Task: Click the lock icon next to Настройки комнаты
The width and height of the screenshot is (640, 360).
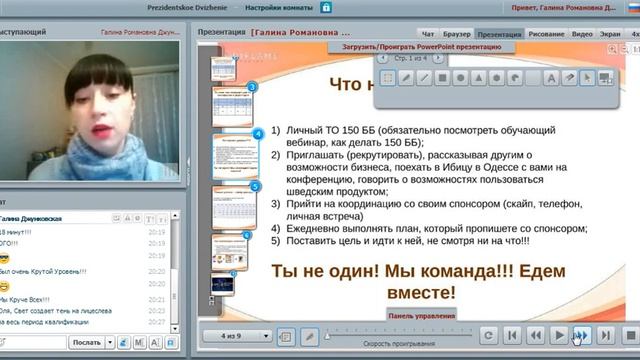Action: click(x=326, y=7)
